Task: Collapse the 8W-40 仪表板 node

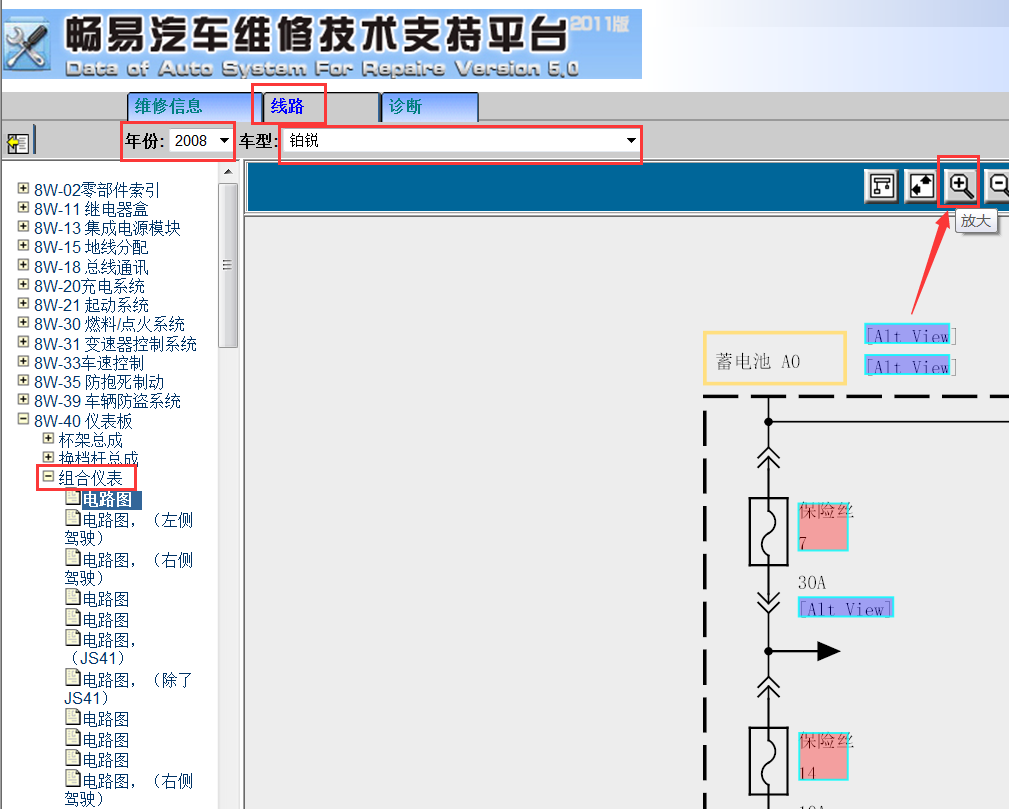Action: [23, 419]
